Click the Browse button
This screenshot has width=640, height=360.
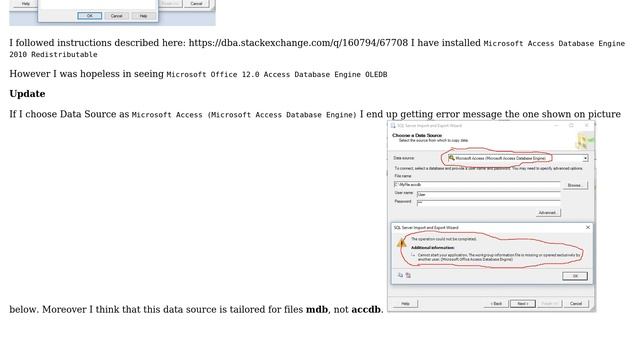point(575,185)
